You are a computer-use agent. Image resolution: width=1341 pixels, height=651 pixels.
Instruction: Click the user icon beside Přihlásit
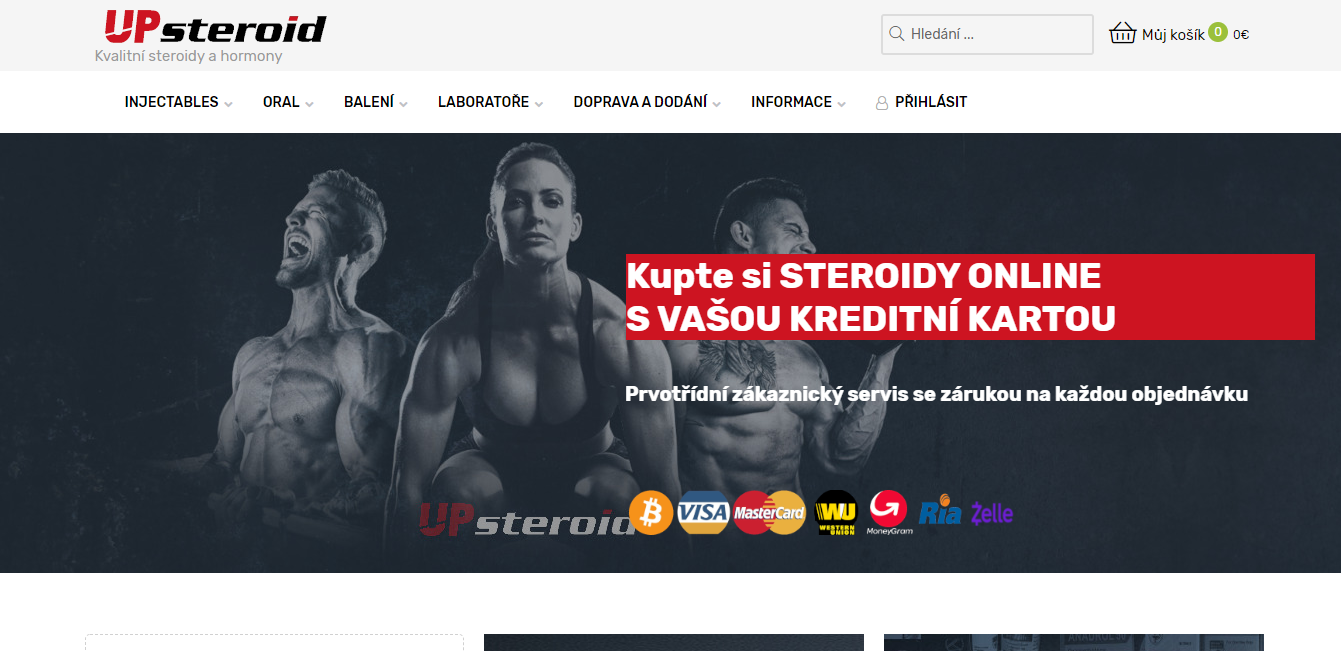click(882, 103)
